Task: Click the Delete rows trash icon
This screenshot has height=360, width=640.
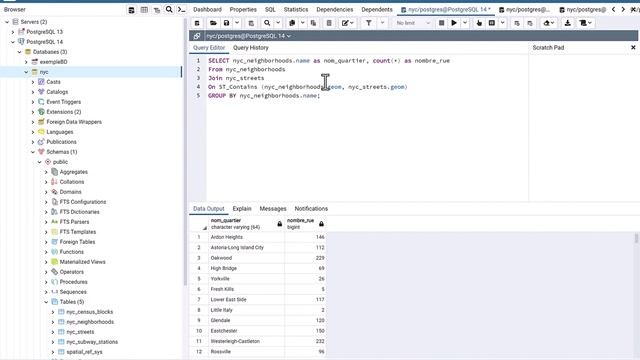Action: [x=329, y=23]
